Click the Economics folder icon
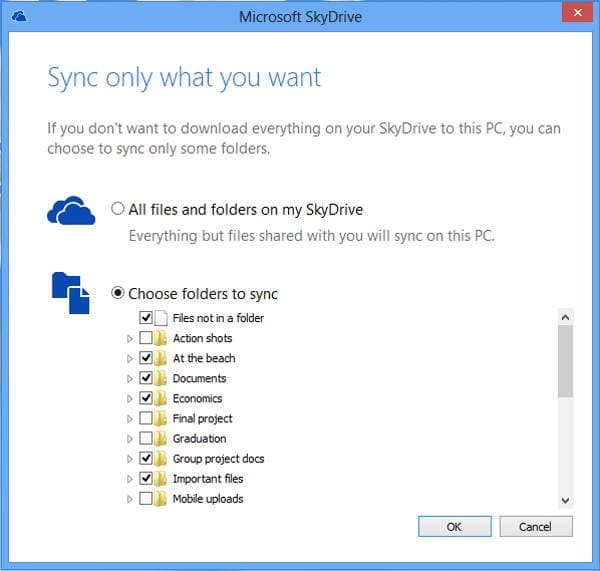Screen dimensions: 600x571 tap(161, 398)
